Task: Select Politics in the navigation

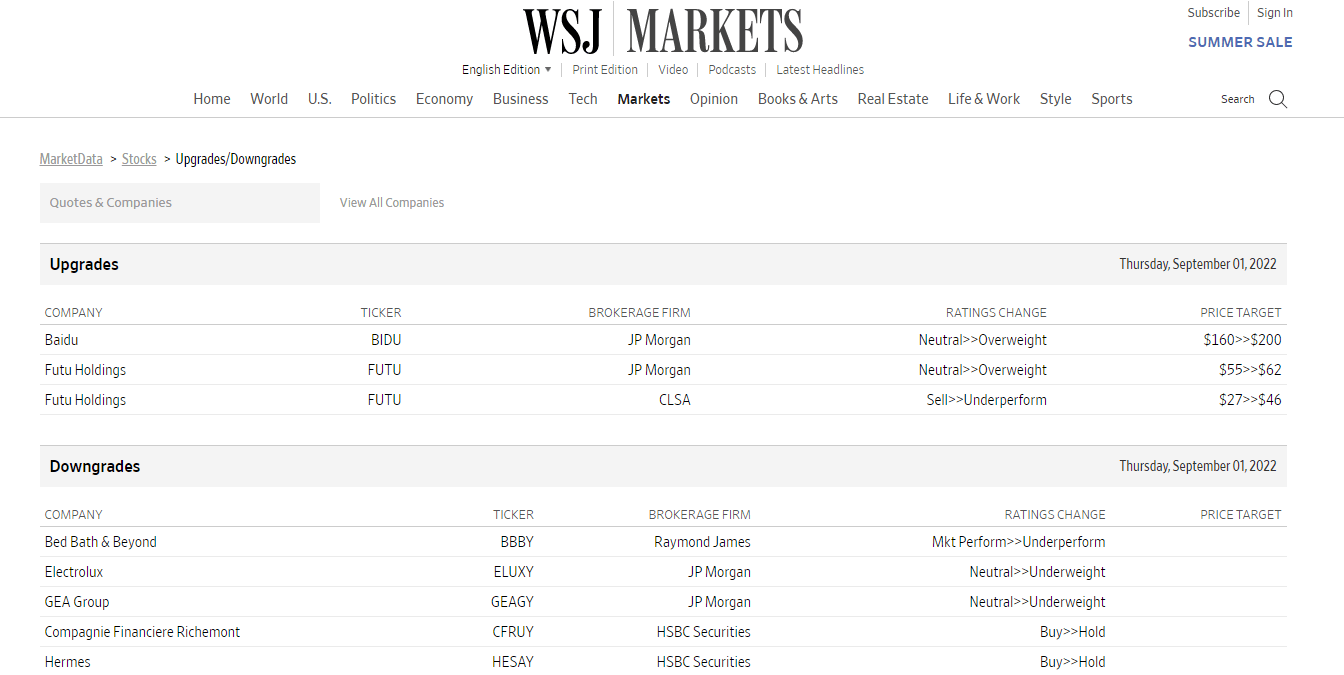Action: point(373,99)
